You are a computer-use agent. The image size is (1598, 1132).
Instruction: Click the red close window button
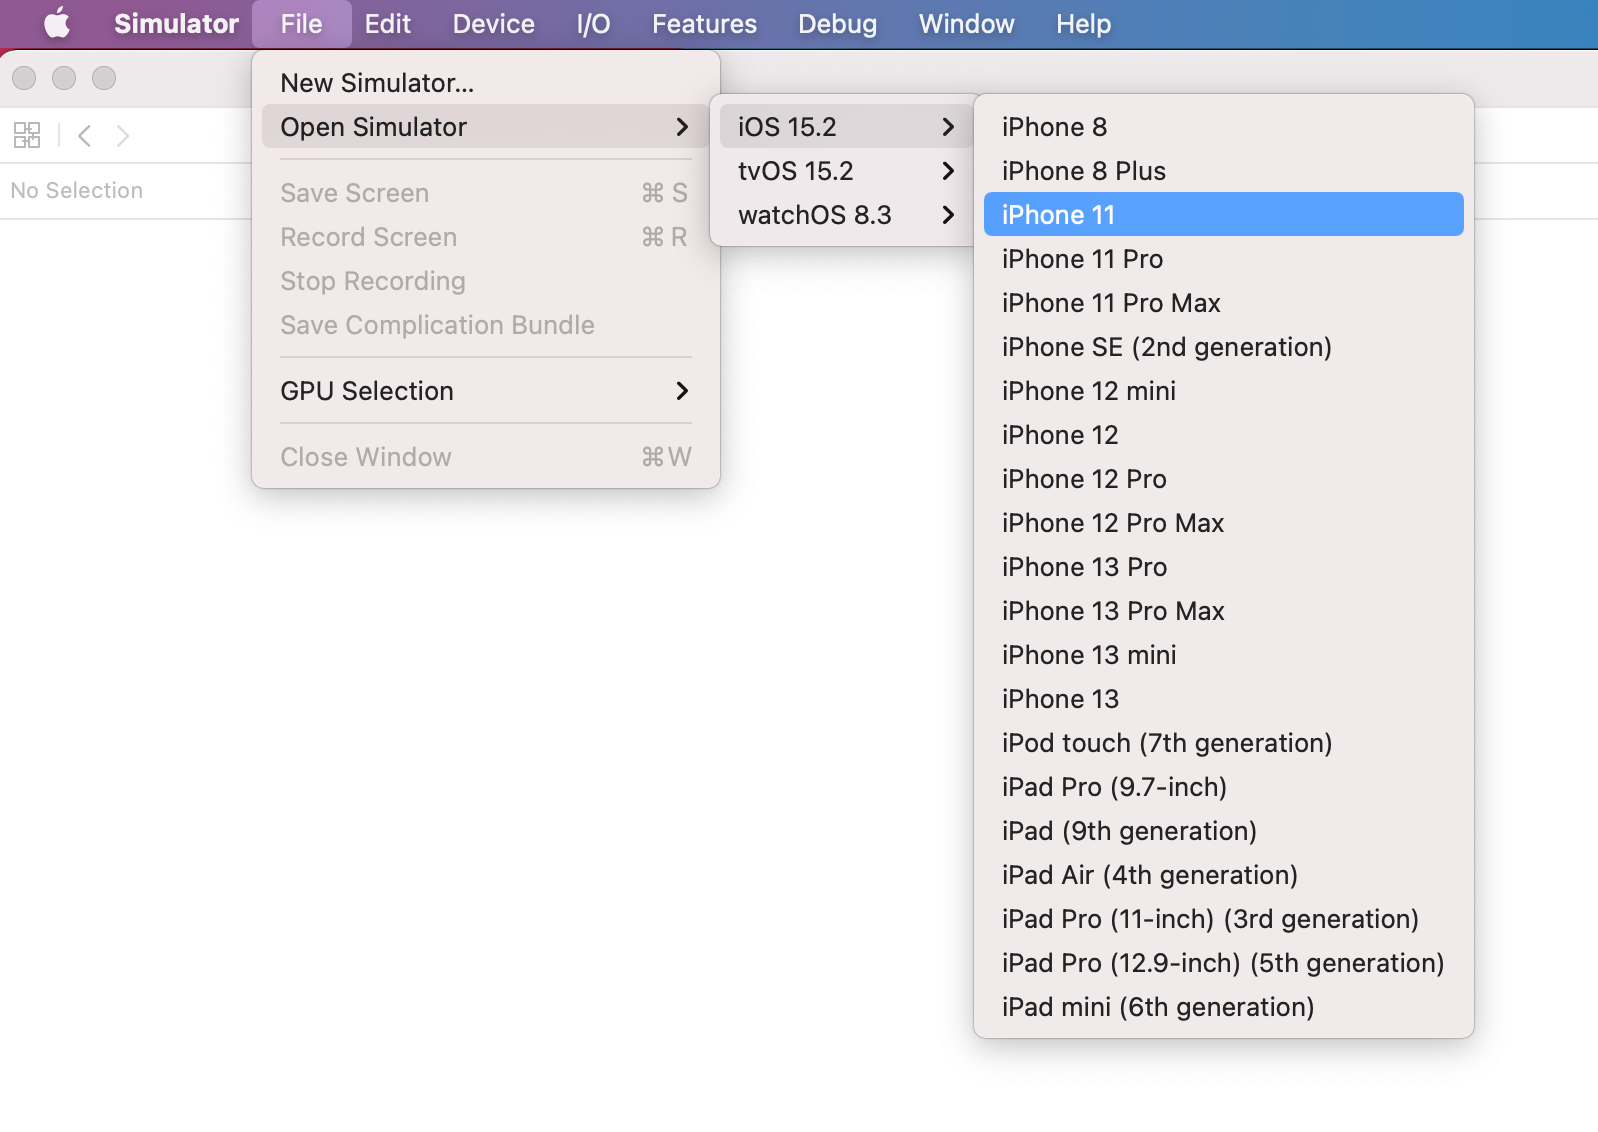24,78
